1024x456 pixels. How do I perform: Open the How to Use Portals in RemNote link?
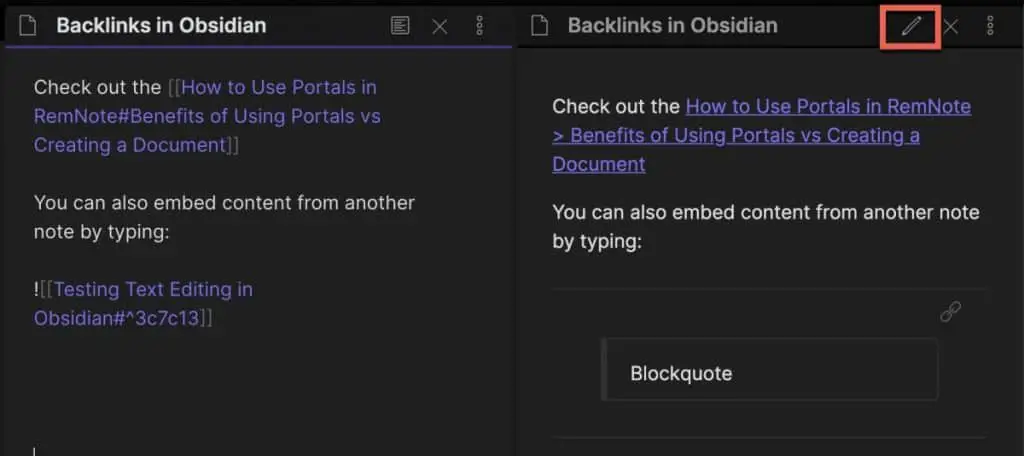click(x=828, y=106)
